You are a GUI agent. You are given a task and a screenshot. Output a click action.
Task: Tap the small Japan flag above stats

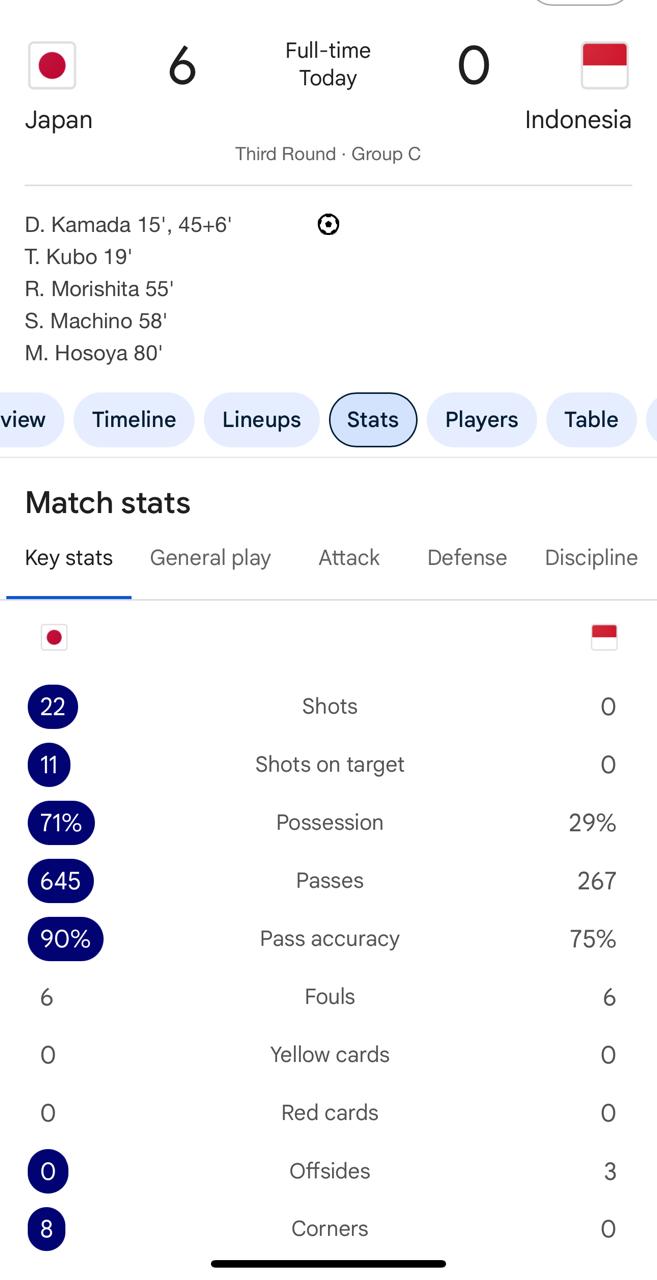point(54,638)
